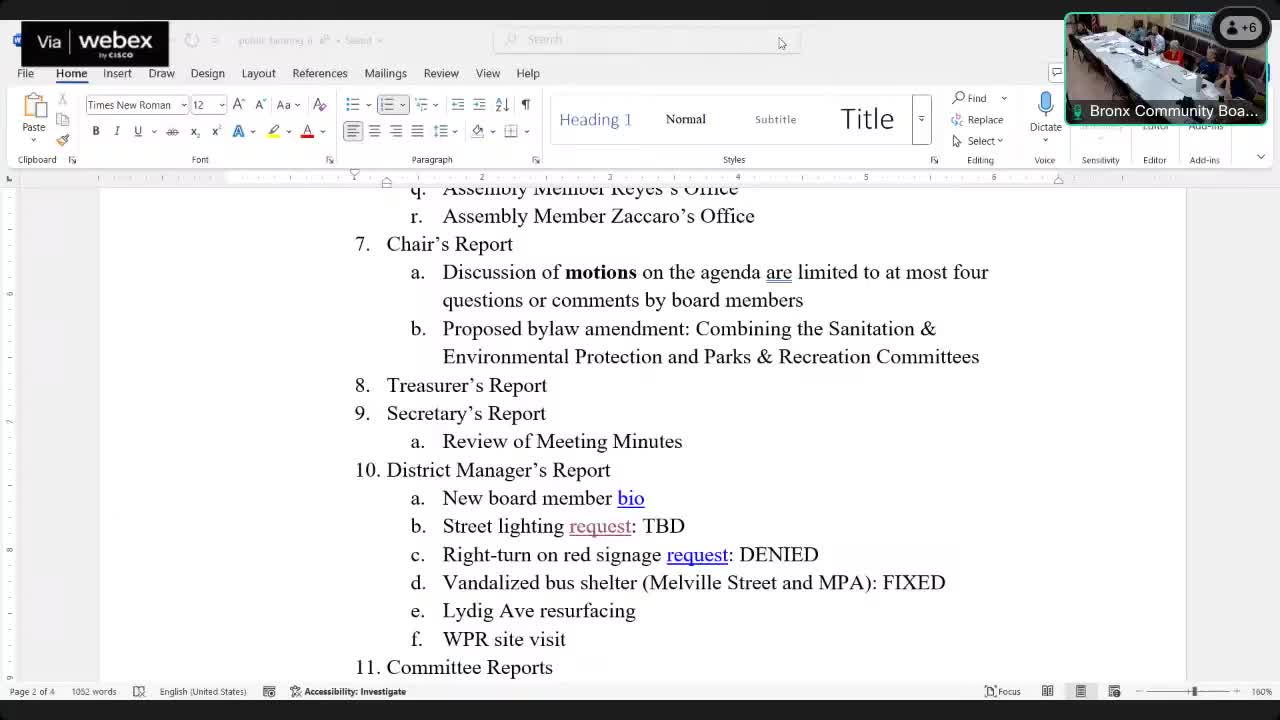Open the Font dialog launcher
The width and height of the screenshot is (1280, 720).
pos(329,160)
